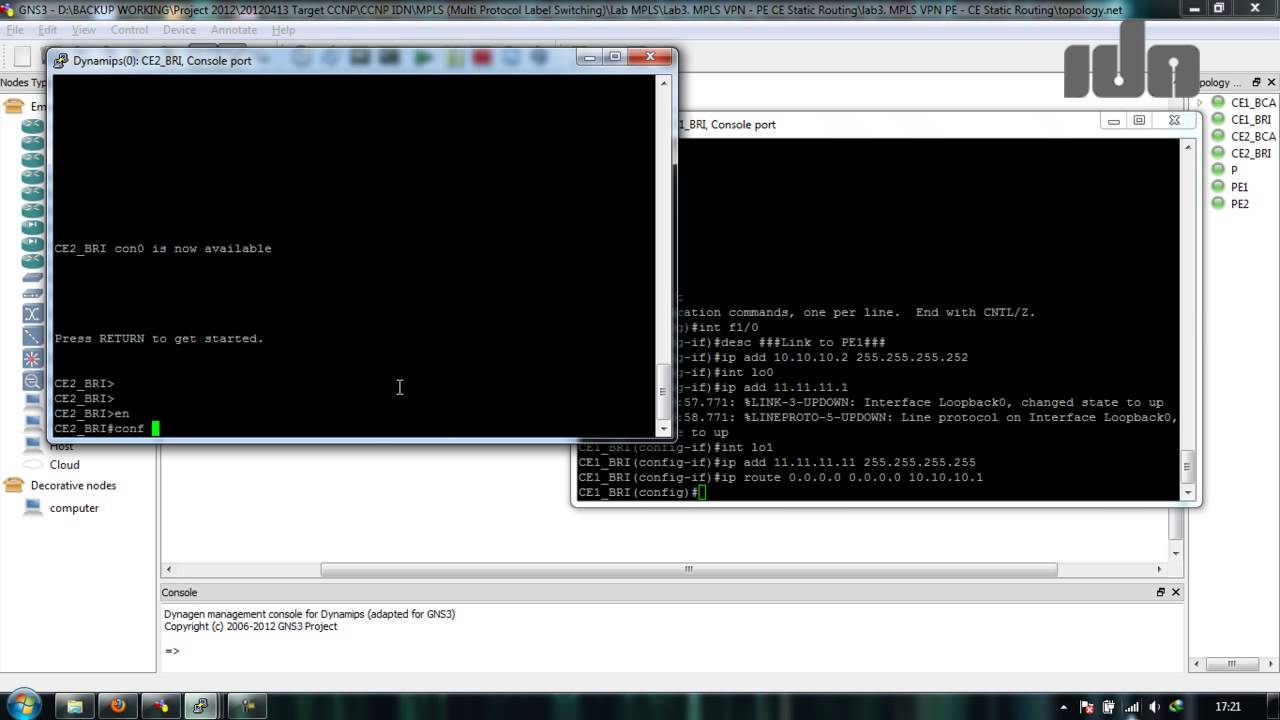1280x720 pixels.
Task: Click the CE1_BRI console scroll up arrow
Action: pyautogui.click(x=1188, y=147)
